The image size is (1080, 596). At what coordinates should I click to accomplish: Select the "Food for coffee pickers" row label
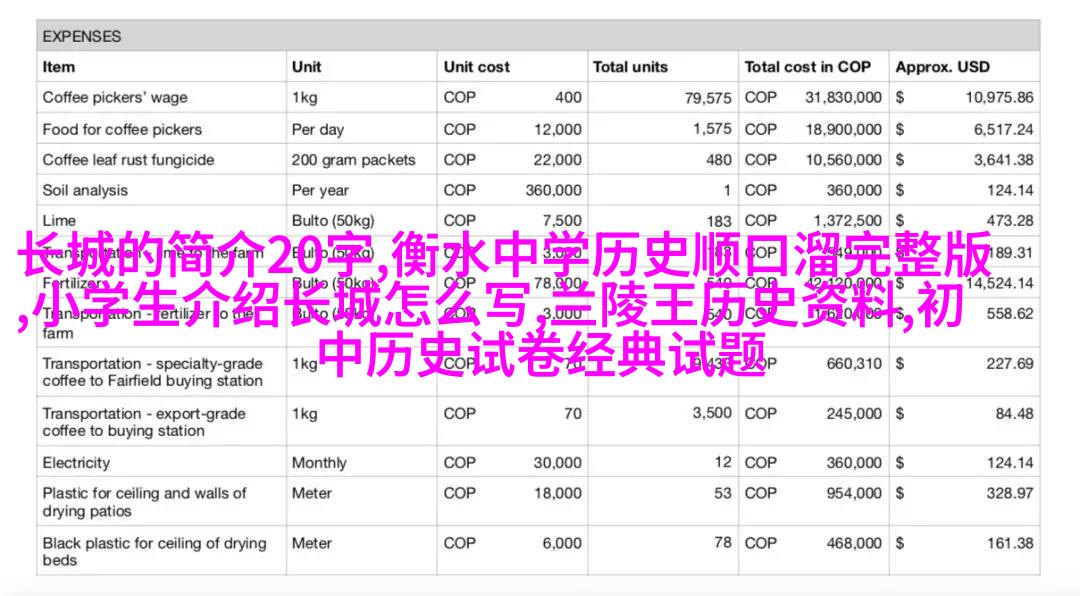(x=122, y=129)
